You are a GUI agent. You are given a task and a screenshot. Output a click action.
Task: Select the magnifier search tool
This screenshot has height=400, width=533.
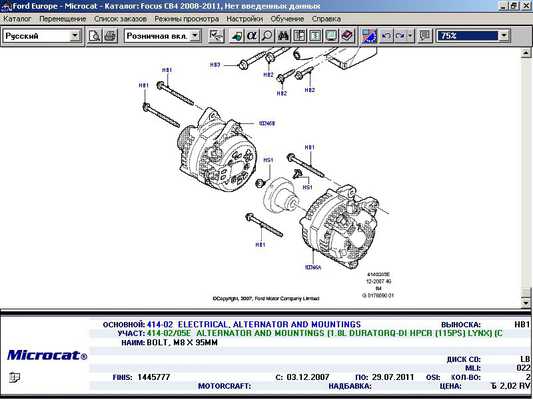pyautogui.click(x=268, y=35)
